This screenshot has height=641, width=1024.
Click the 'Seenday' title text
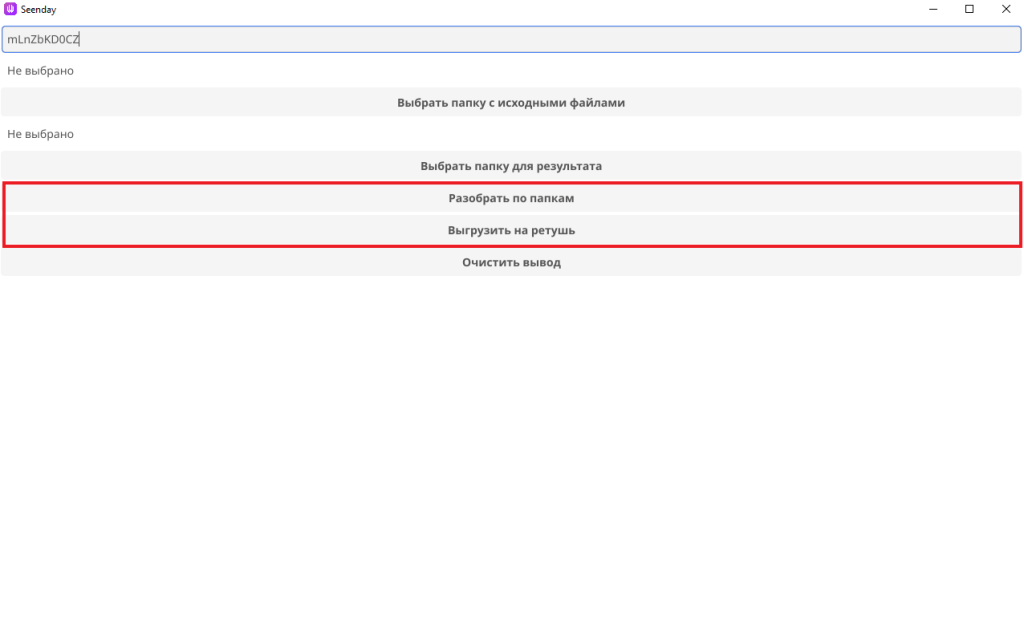click(x=38, y=9)
